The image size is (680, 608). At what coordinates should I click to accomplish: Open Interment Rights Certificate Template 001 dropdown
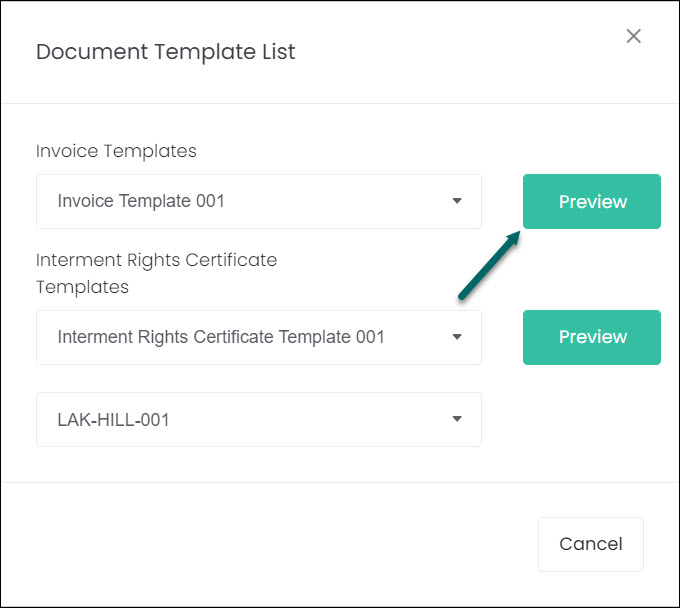click(259, 337)
